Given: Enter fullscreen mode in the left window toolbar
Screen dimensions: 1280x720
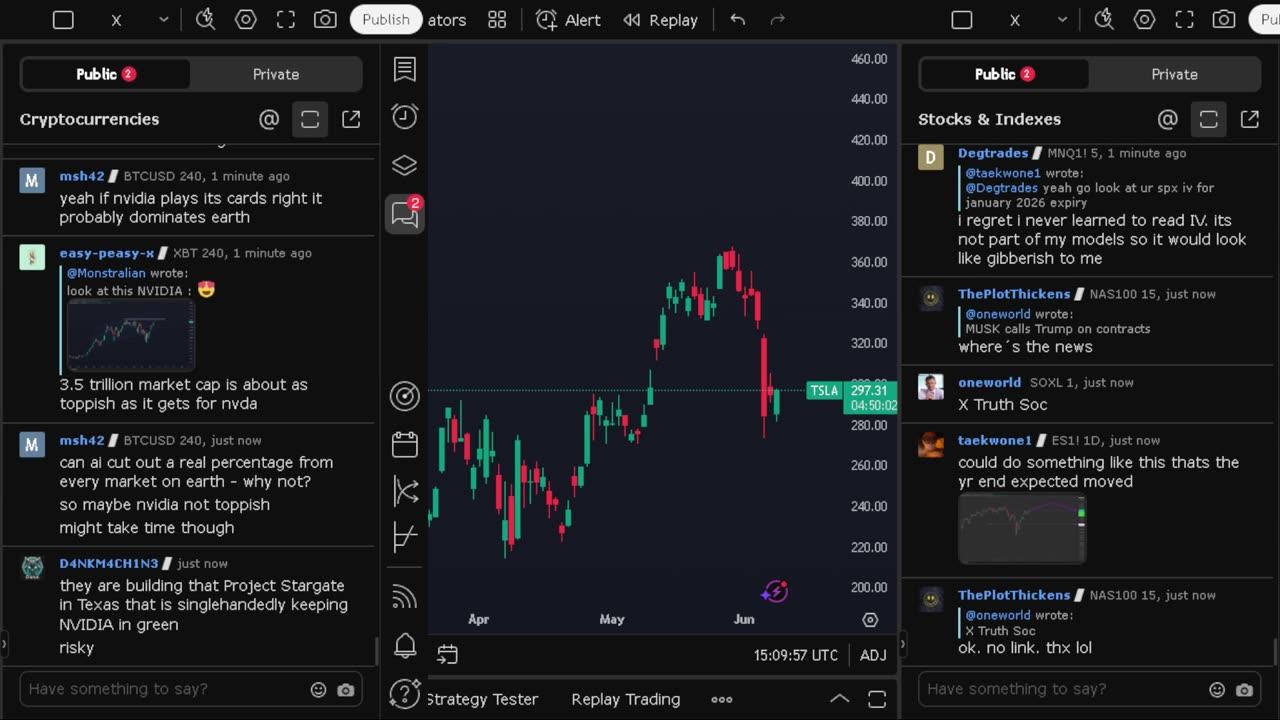Looking at the screenshot, I should pos(285,20).
